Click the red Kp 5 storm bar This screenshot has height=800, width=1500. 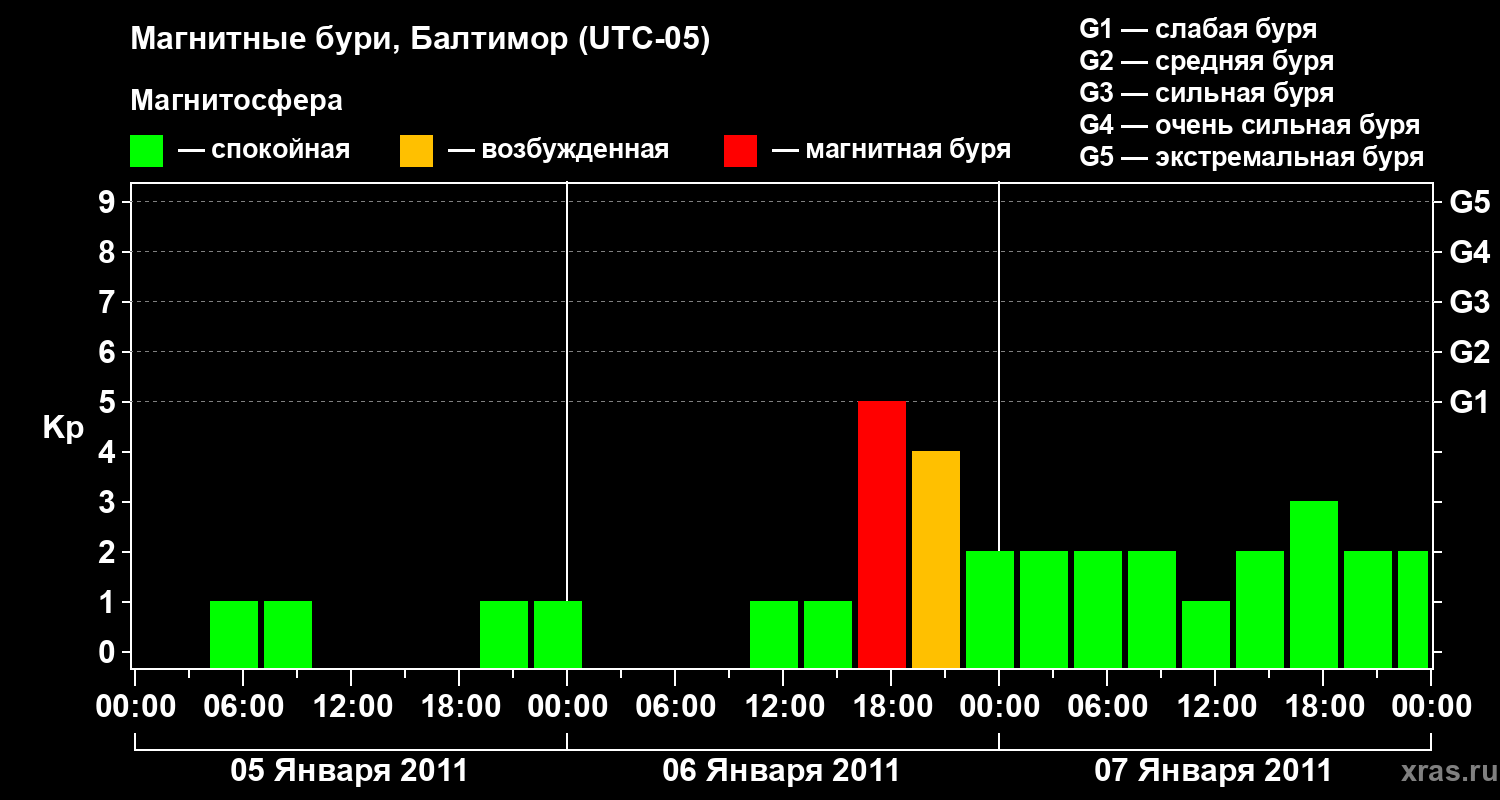click(882, 534)
